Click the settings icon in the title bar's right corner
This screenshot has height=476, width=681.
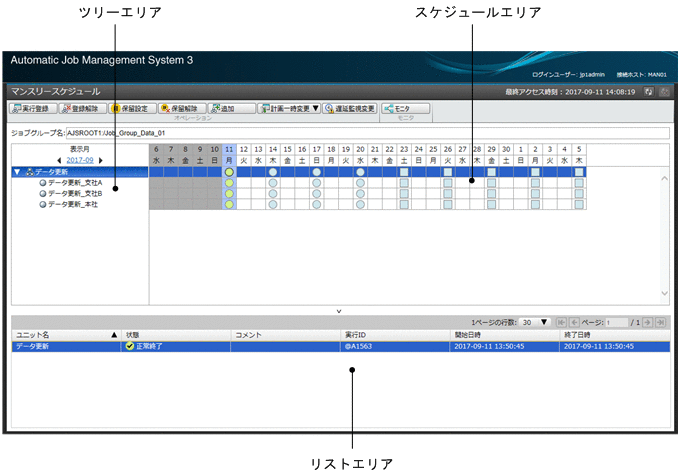pos(664,92)
